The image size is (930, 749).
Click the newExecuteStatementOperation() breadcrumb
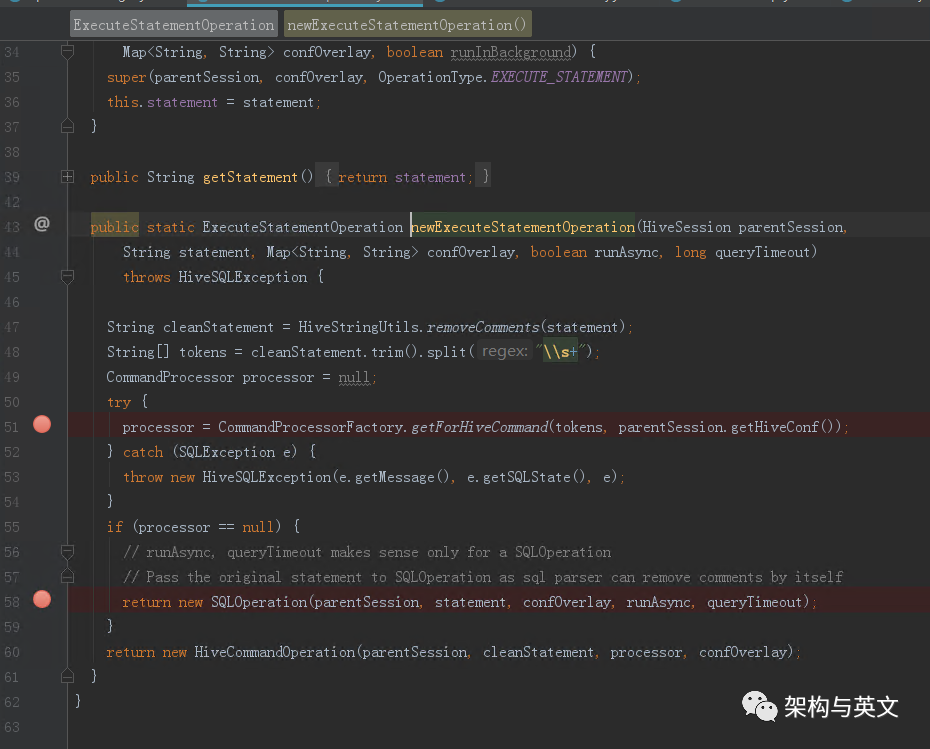click(x=407, y=25)
